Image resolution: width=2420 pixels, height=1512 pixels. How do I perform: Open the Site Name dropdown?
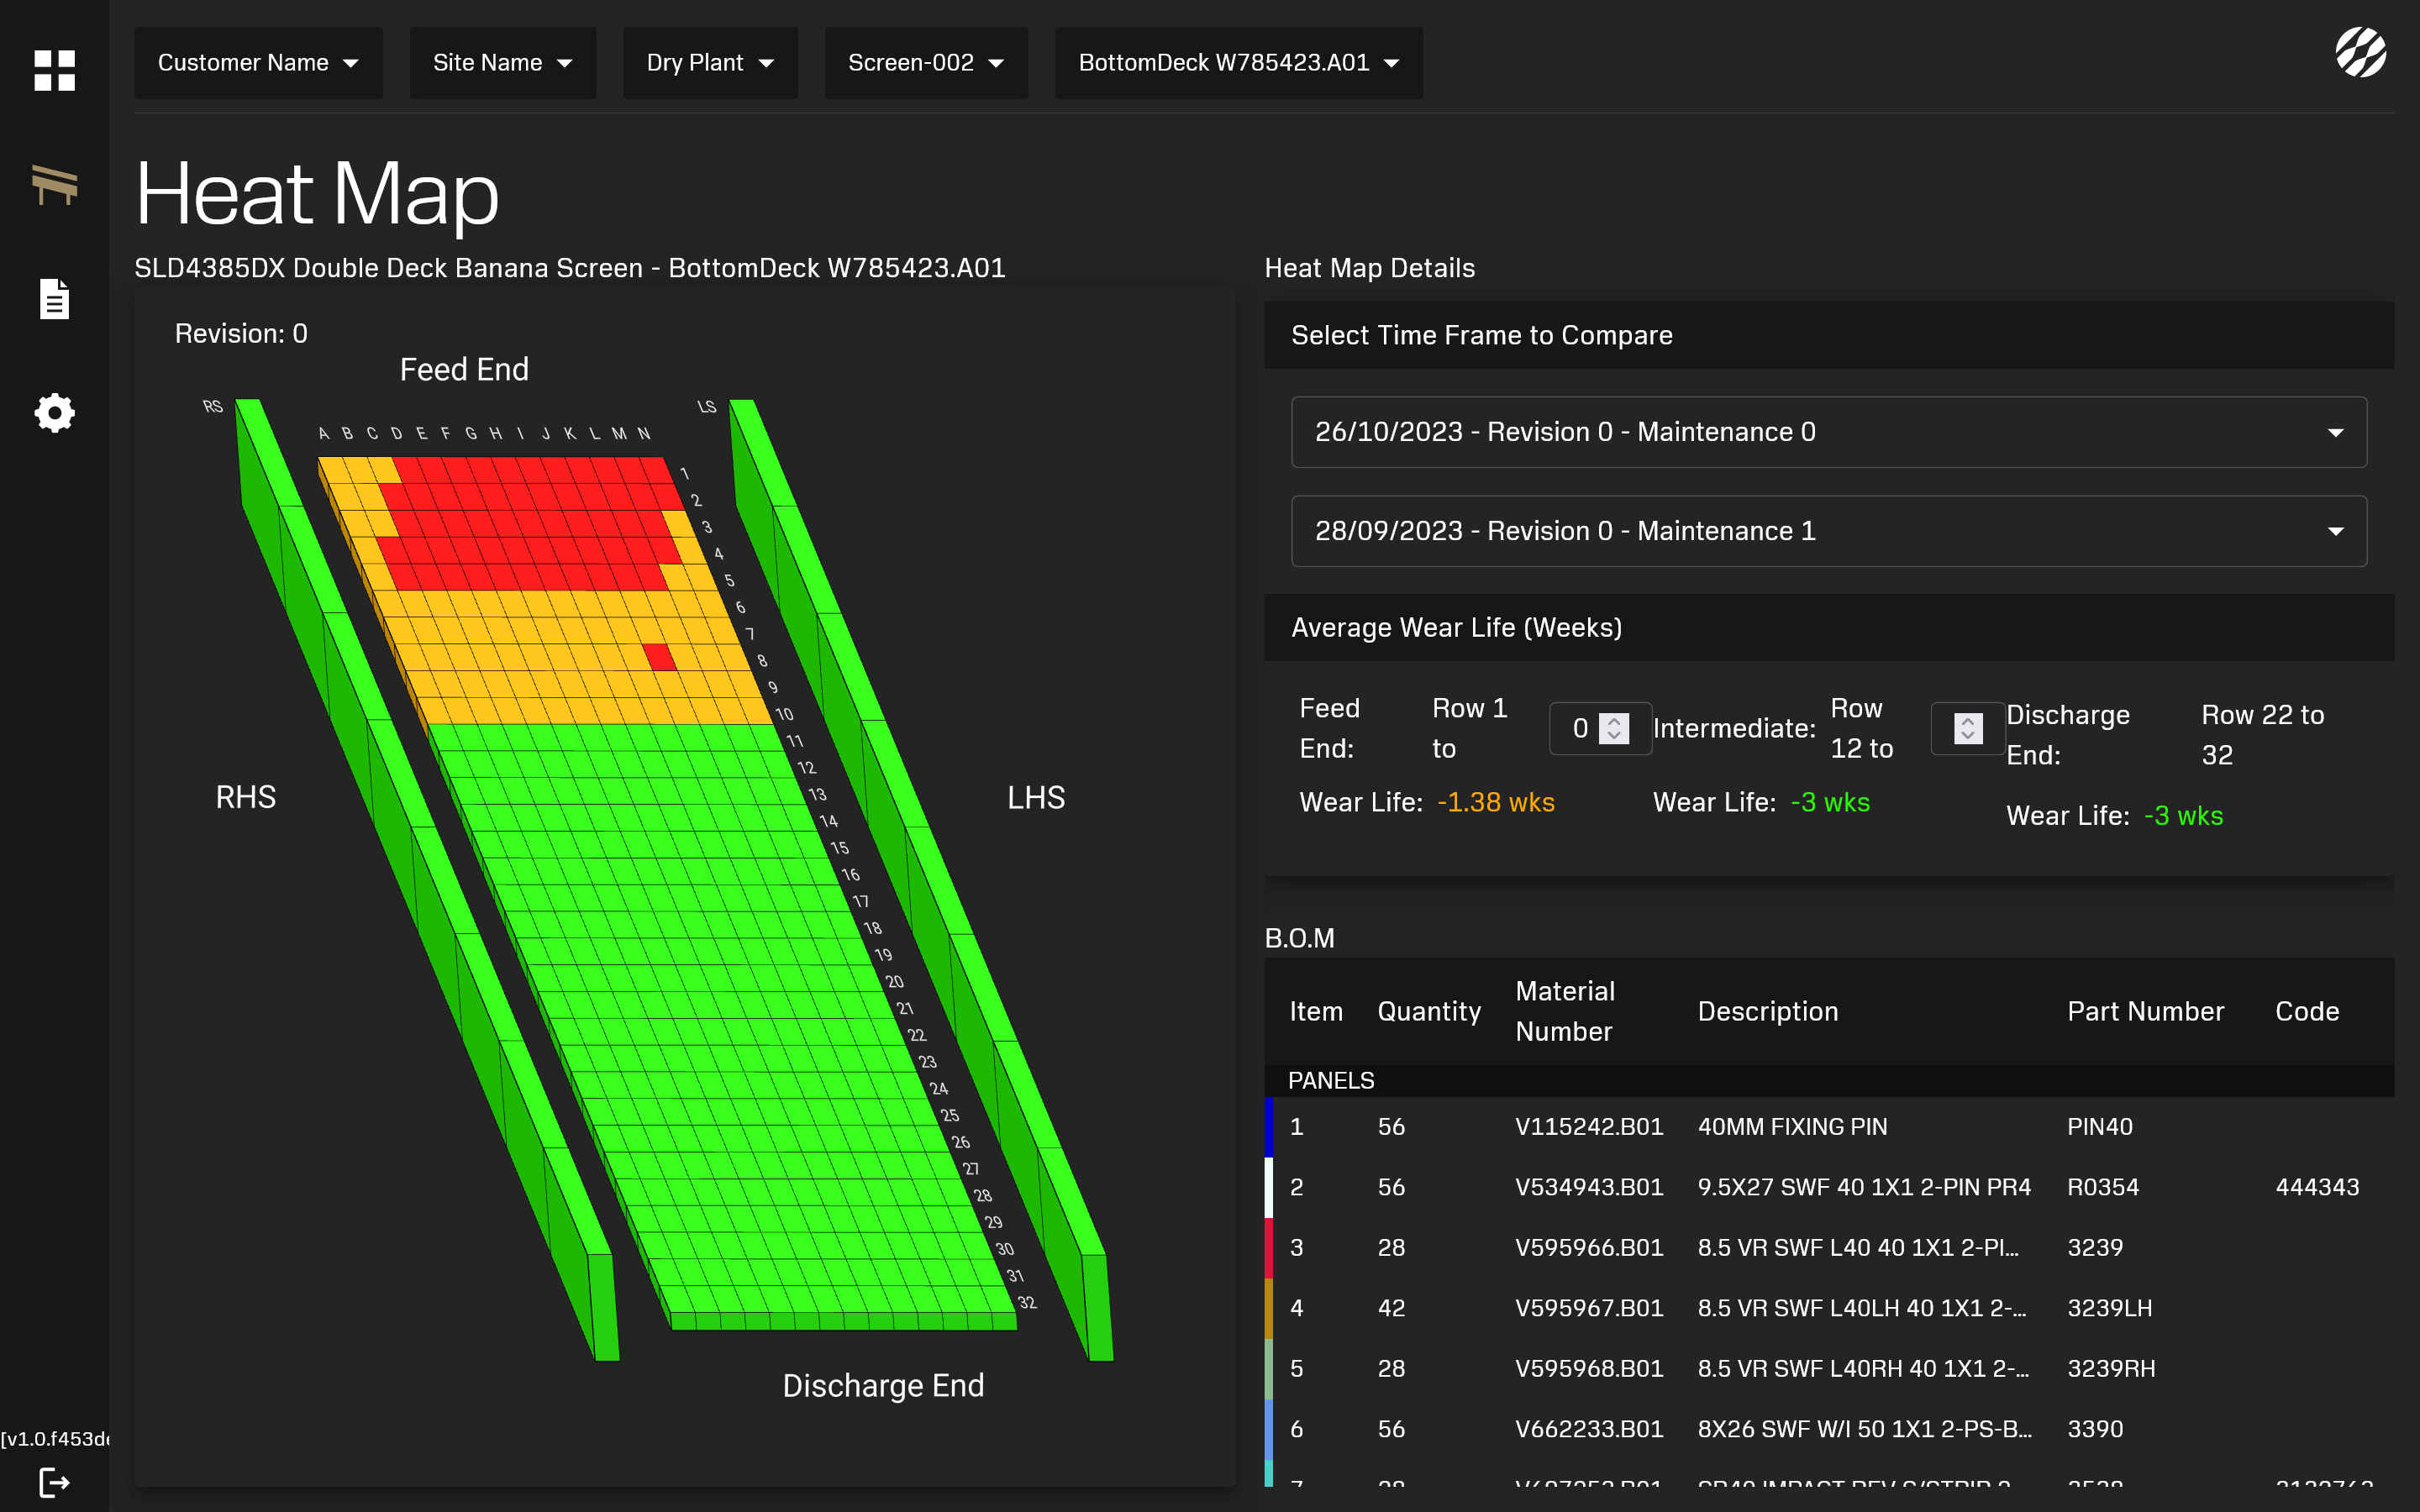pos(502,63)
